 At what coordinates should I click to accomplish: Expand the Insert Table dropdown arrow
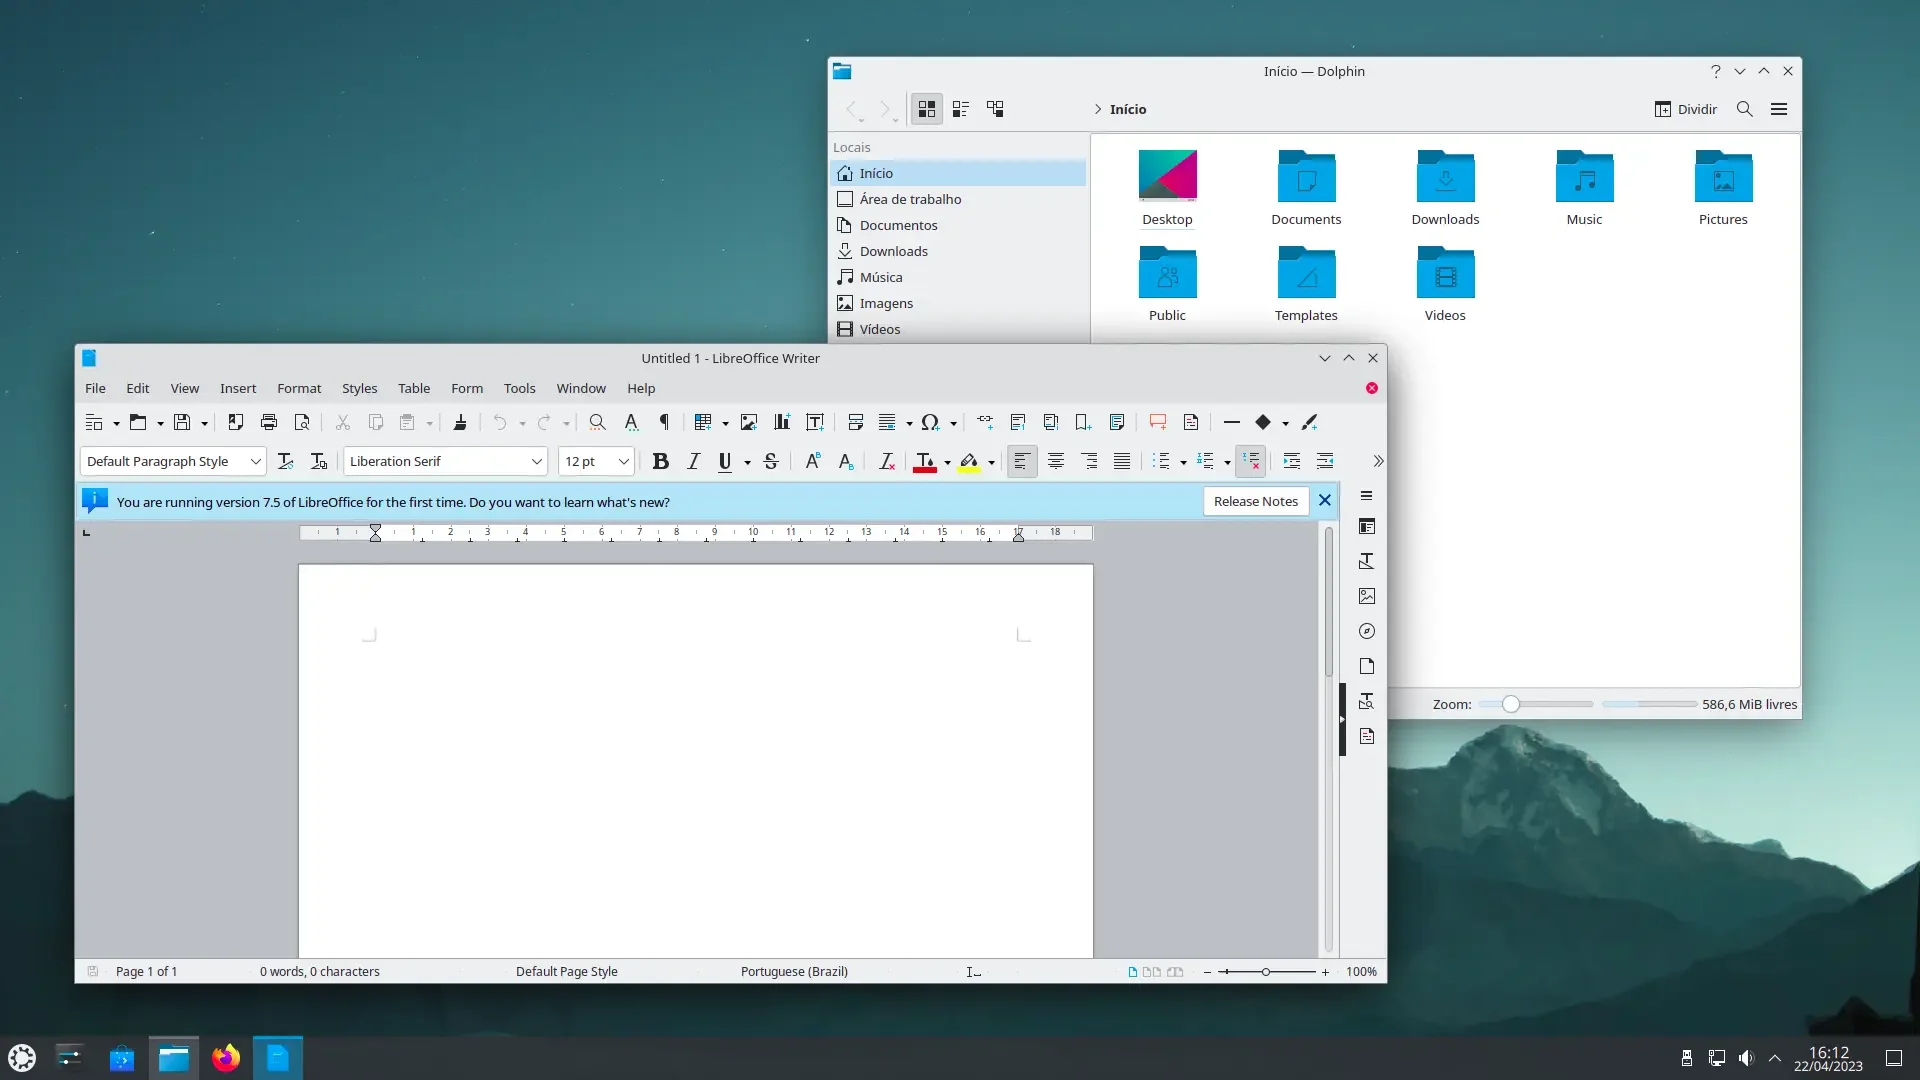[x=725, y=424]
